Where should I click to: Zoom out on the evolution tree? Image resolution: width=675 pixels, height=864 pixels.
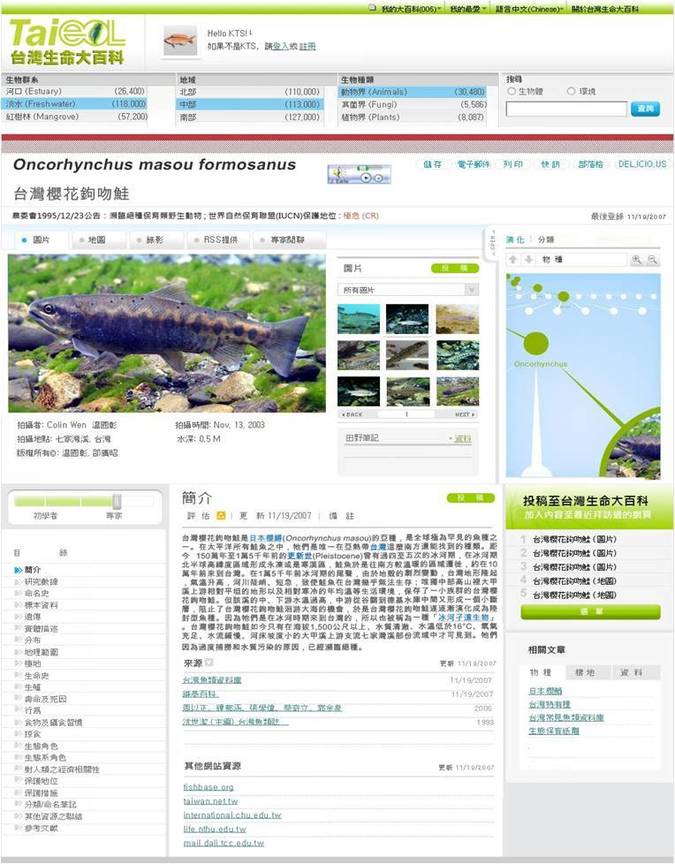click(x=652, y=260)
